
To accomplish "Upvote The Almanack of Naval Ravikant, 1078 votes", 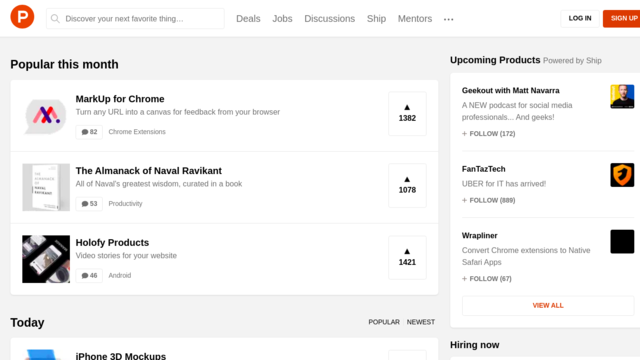I will (407, 185).
